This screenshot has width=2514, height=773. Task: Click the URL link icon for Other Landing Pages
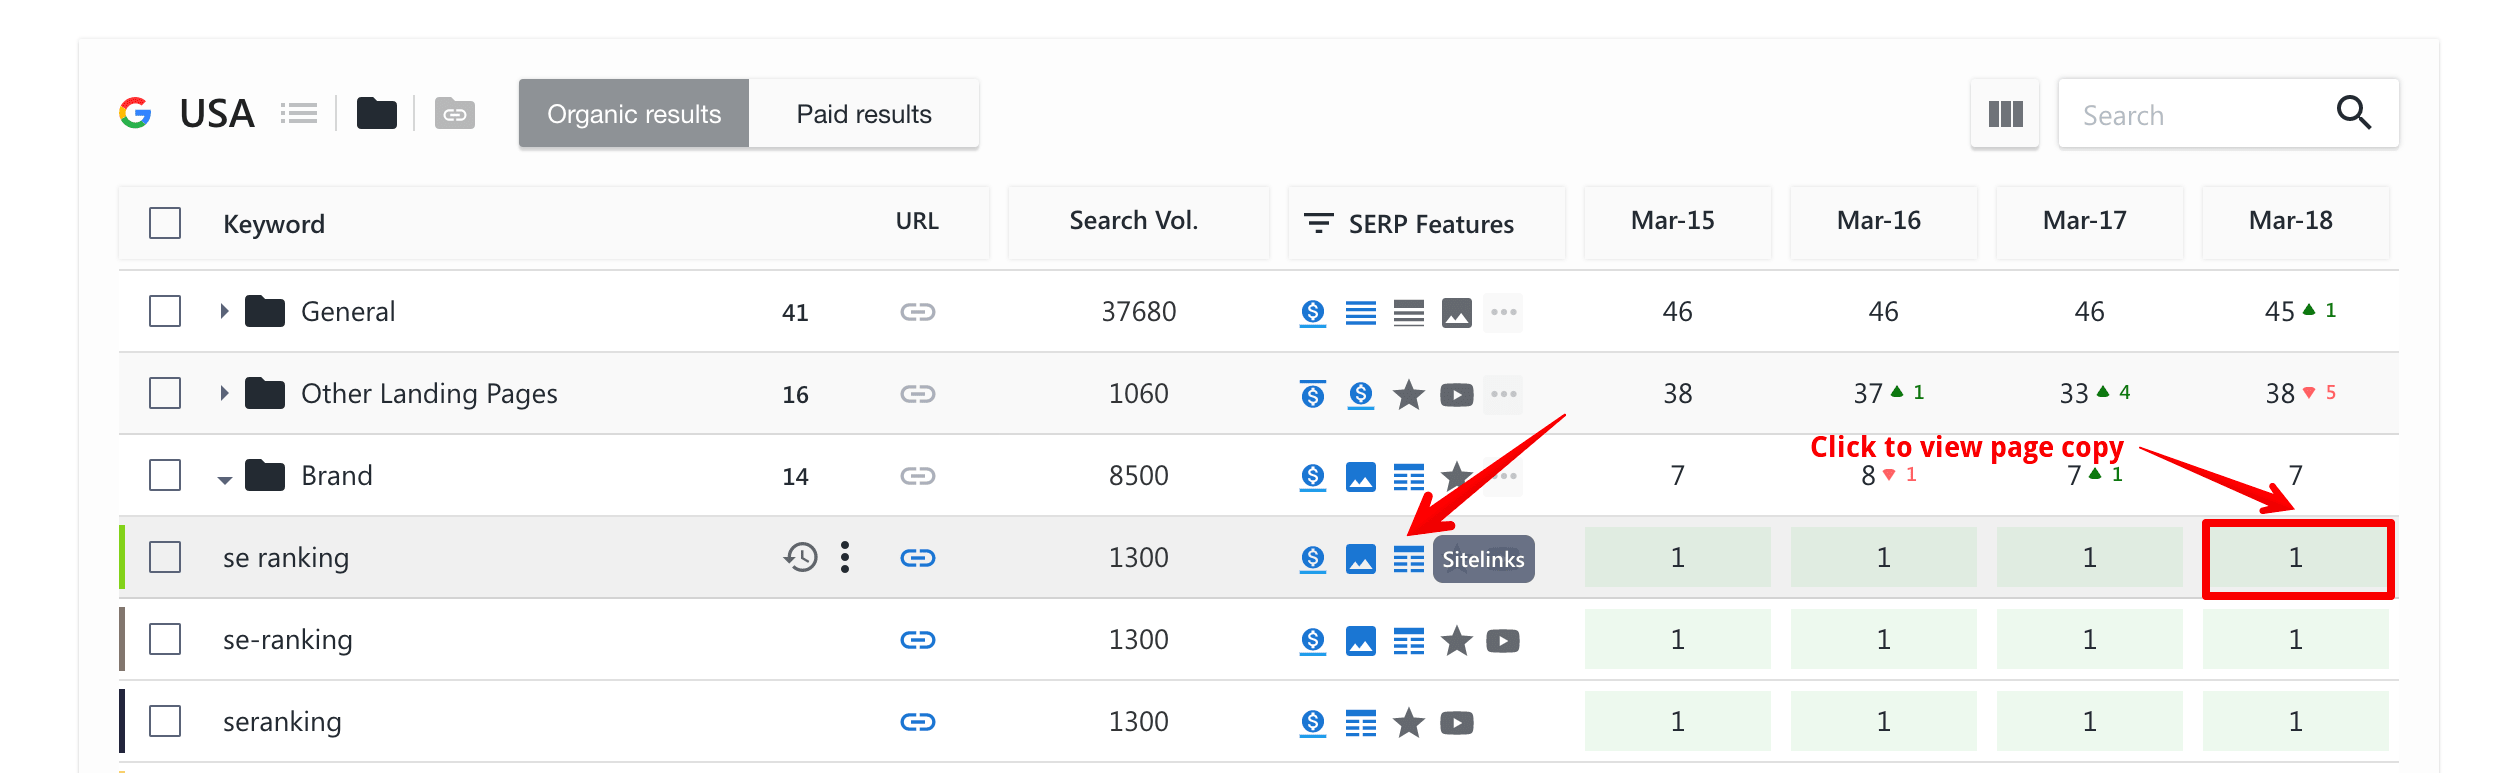tap(917, 394)
